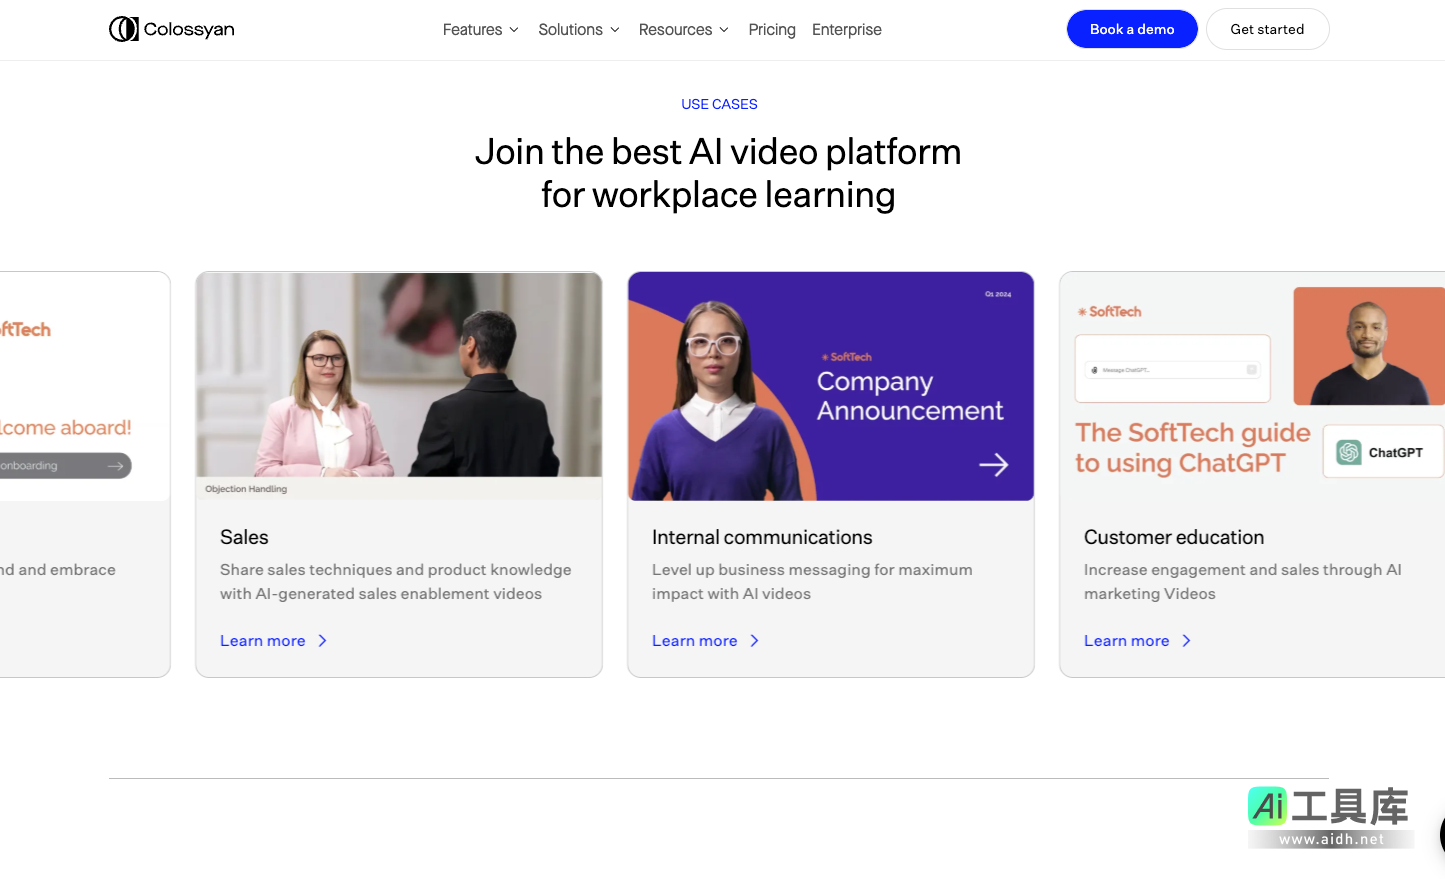Click the Colossyan logo icon

click(124, 29)
